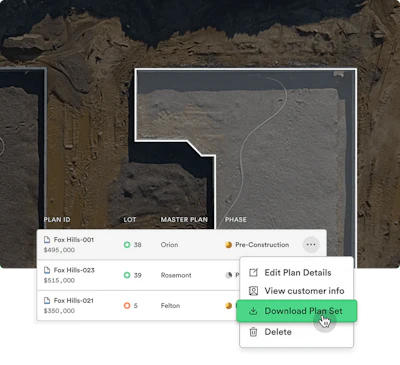The width and height of the screenshot is (400, 365).
Task: Sort by the PHASE column header
Action: 236,219
